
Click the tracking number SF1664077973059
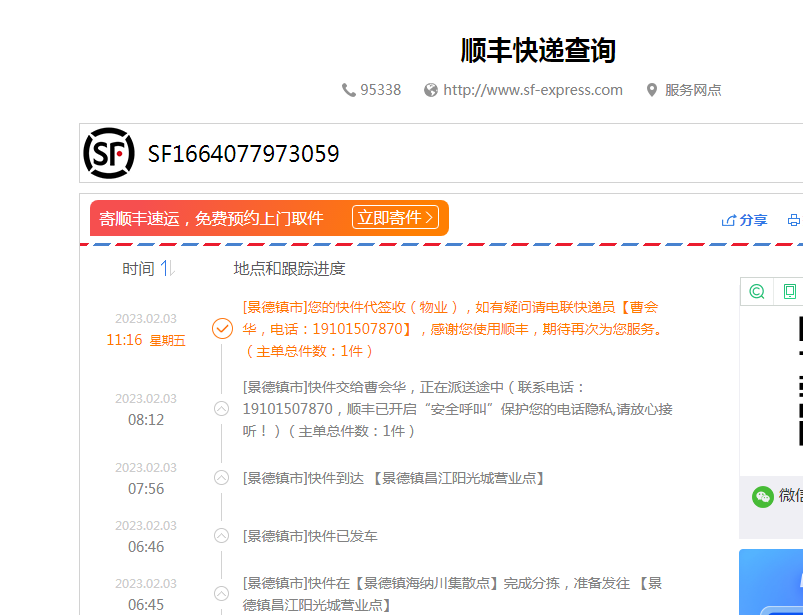243,154
